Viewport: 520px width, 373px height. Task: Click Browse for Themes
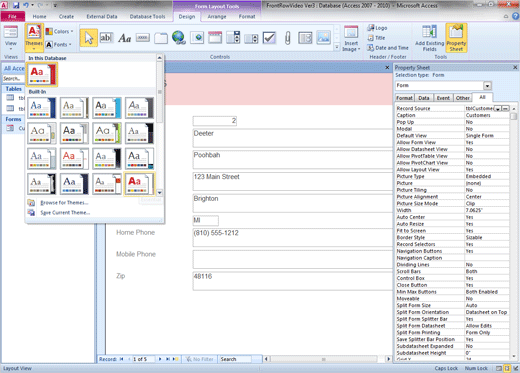click(x=64, y=203)
